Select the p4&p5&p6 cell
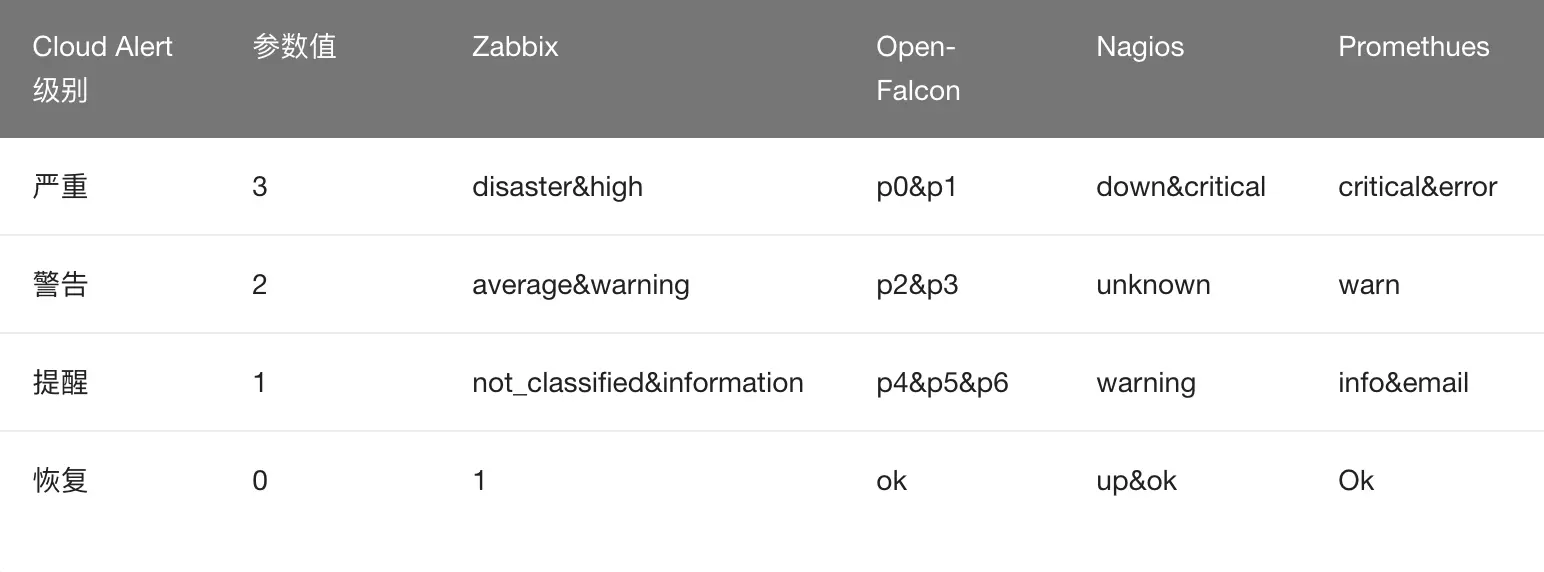The width and height of the screenshot is (1544, 572). (942, 383)
